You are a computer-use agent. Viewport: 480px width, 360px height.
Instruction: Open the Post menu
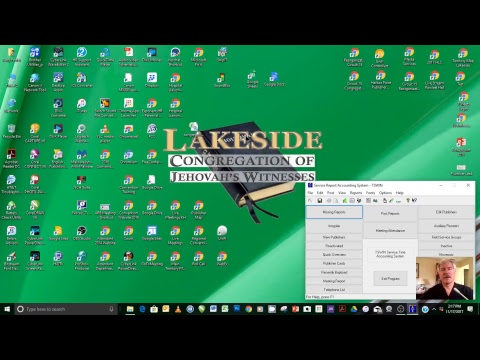[x=331, y=193]
